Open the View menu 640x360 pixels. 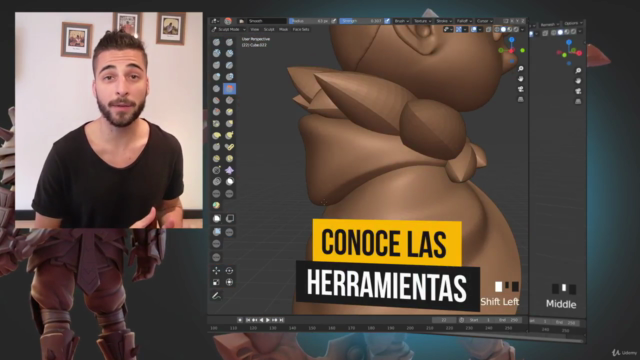[255, 29]
